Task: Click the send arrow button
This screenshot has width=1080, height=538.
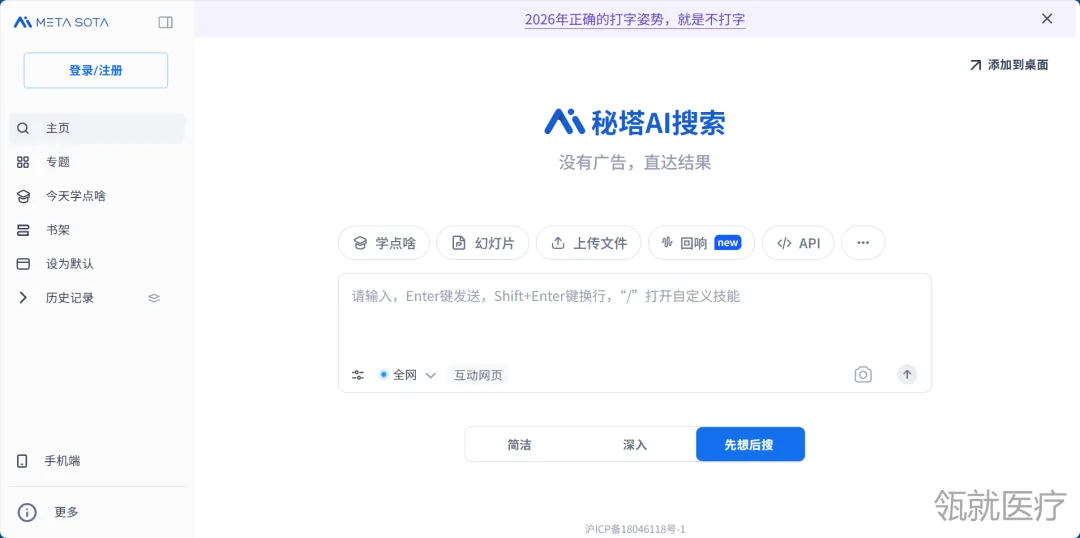Action: (x=907, y=375)
